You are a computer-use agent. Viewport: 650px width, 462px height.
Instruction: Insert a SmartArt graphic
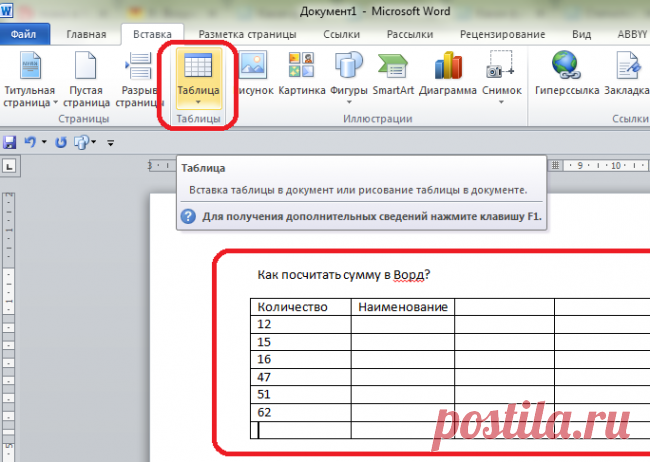[x=393, y=74]
